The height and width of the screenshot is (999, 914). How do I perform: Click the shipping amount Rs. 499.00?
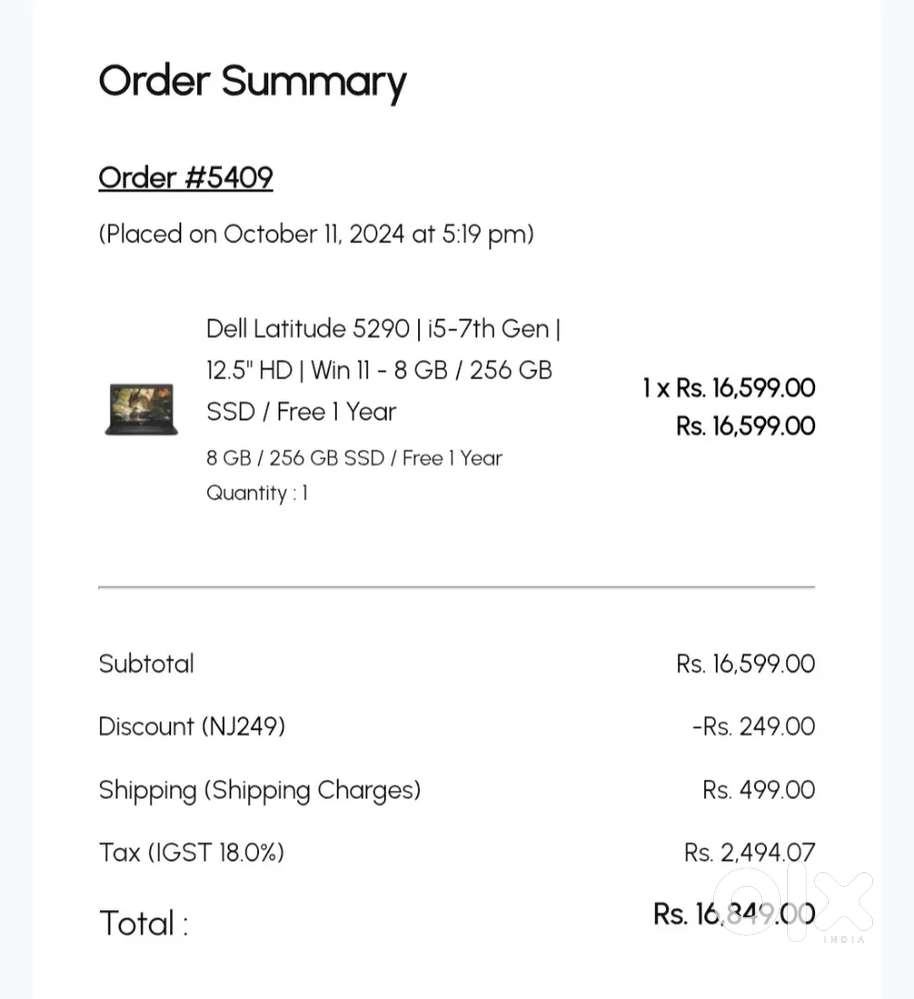click(758, 790)
